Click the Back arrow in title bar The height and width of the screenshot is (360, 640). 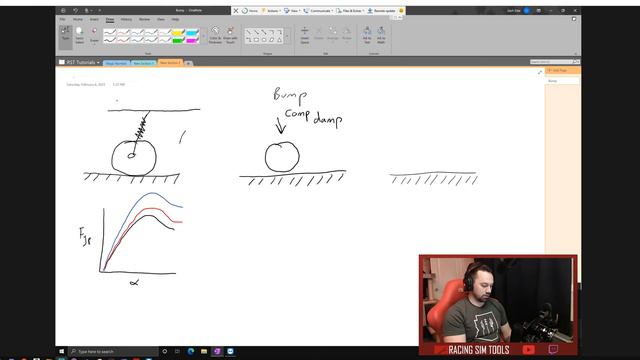63,11
